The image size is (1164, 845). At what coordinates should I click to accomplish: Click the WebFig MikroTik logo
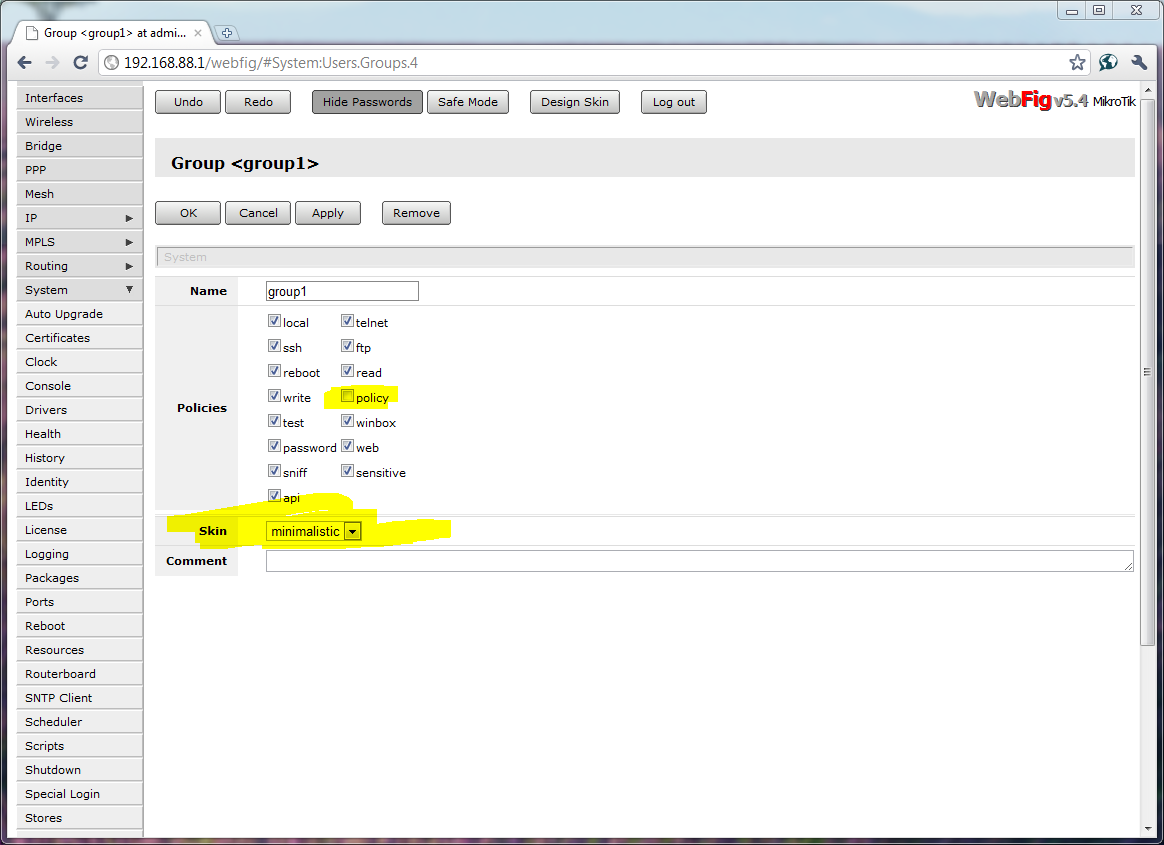(x=1054, y=99)
